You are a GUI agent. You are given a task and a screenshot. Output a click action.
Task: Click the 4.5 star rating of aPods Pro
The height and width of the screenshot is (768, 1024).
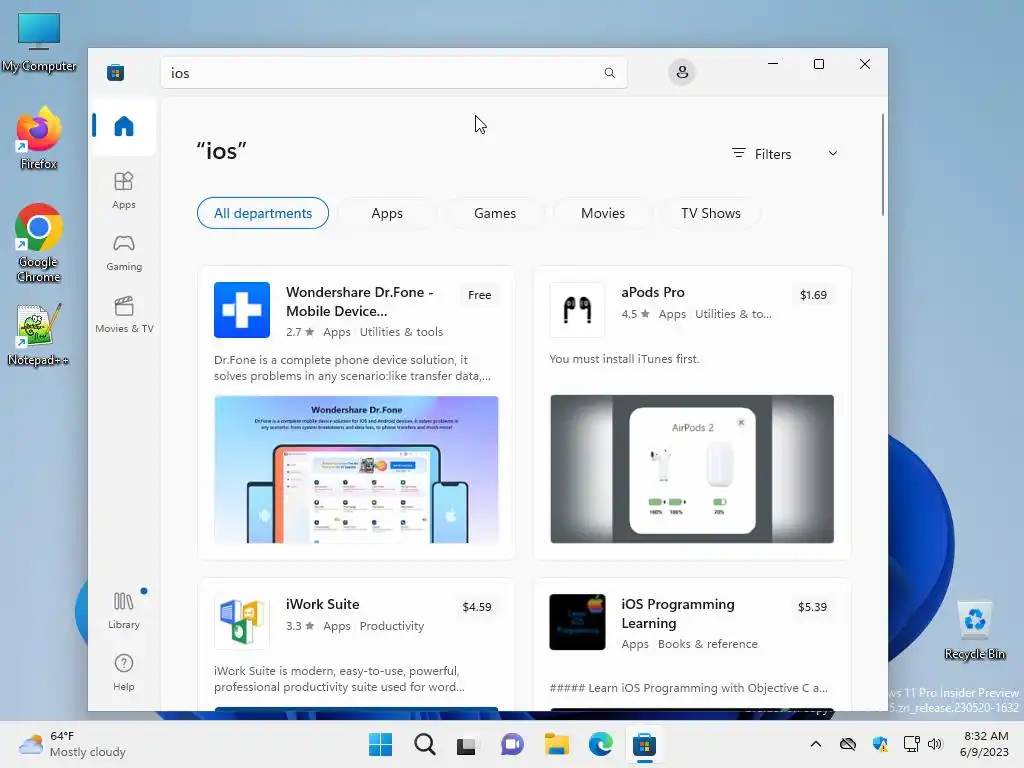tap(635, 314)
